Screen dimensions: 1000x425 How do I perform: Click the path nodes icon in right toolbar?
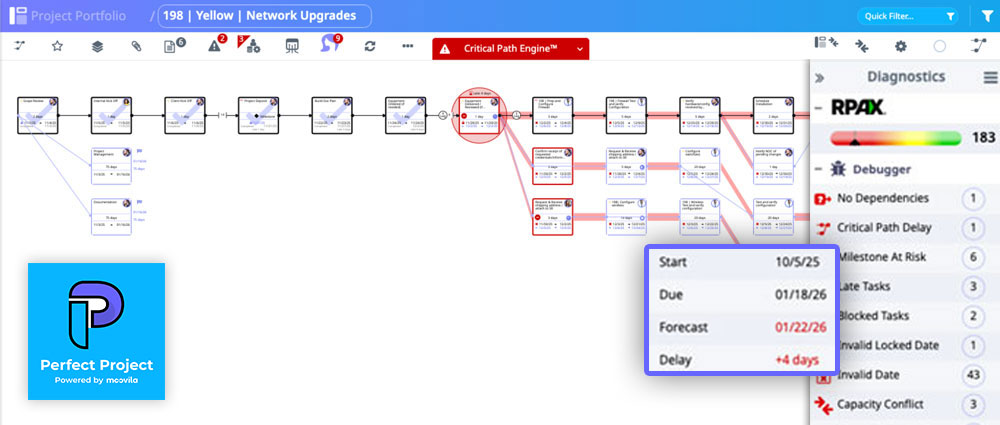[x=978, y=45]
